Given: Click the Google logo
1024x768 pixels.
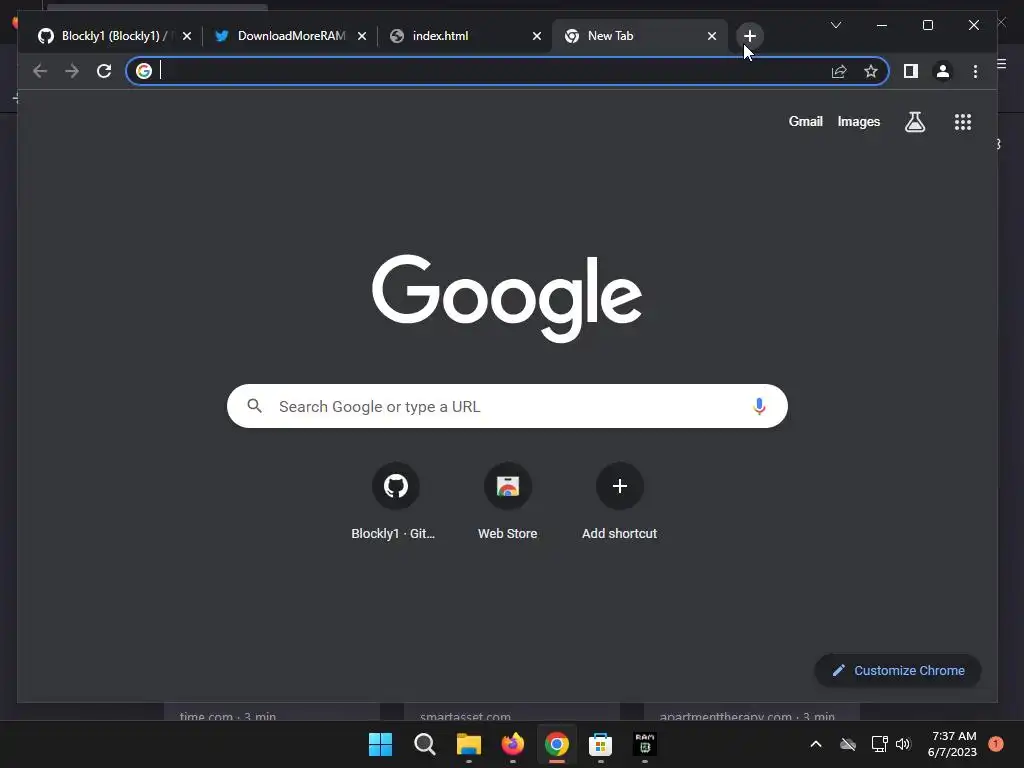Looking at the screenshot, I should 507,298.
